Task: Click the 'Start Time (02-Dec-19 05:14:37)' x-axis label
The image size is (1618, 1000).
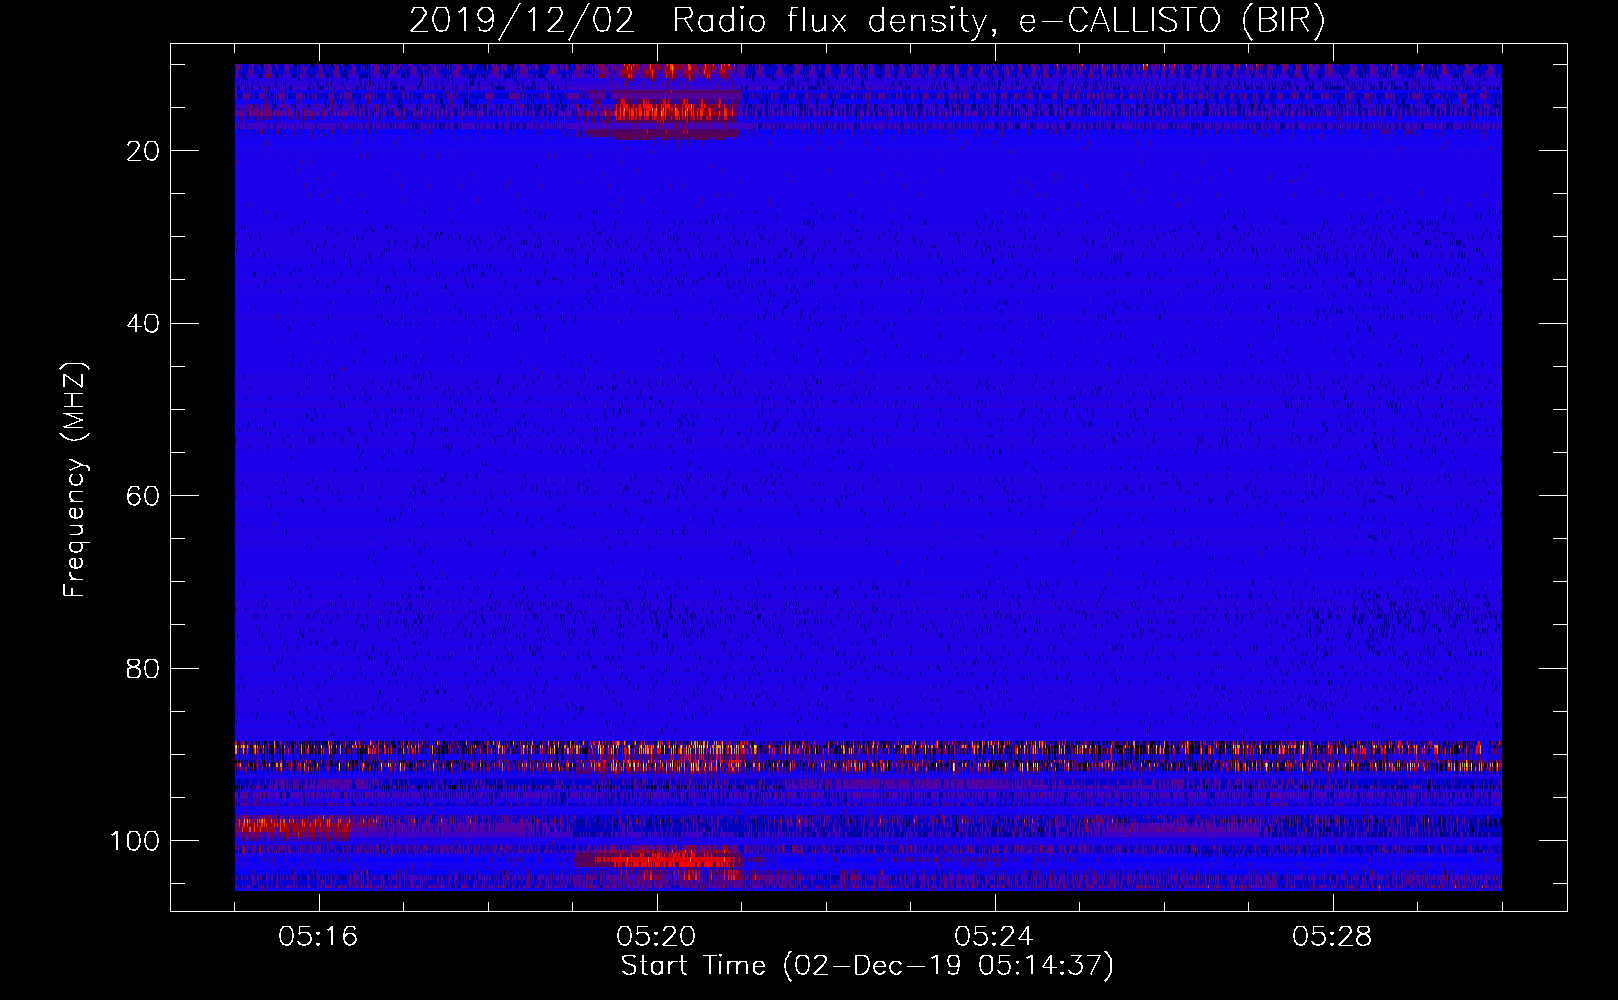Action: click(867, 966)
